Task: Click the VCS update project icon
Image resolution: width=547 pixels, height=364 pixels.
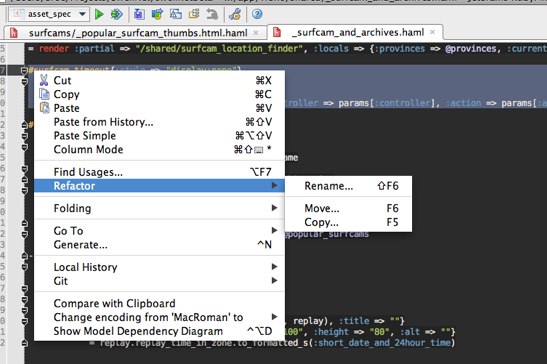Action: 139,14
